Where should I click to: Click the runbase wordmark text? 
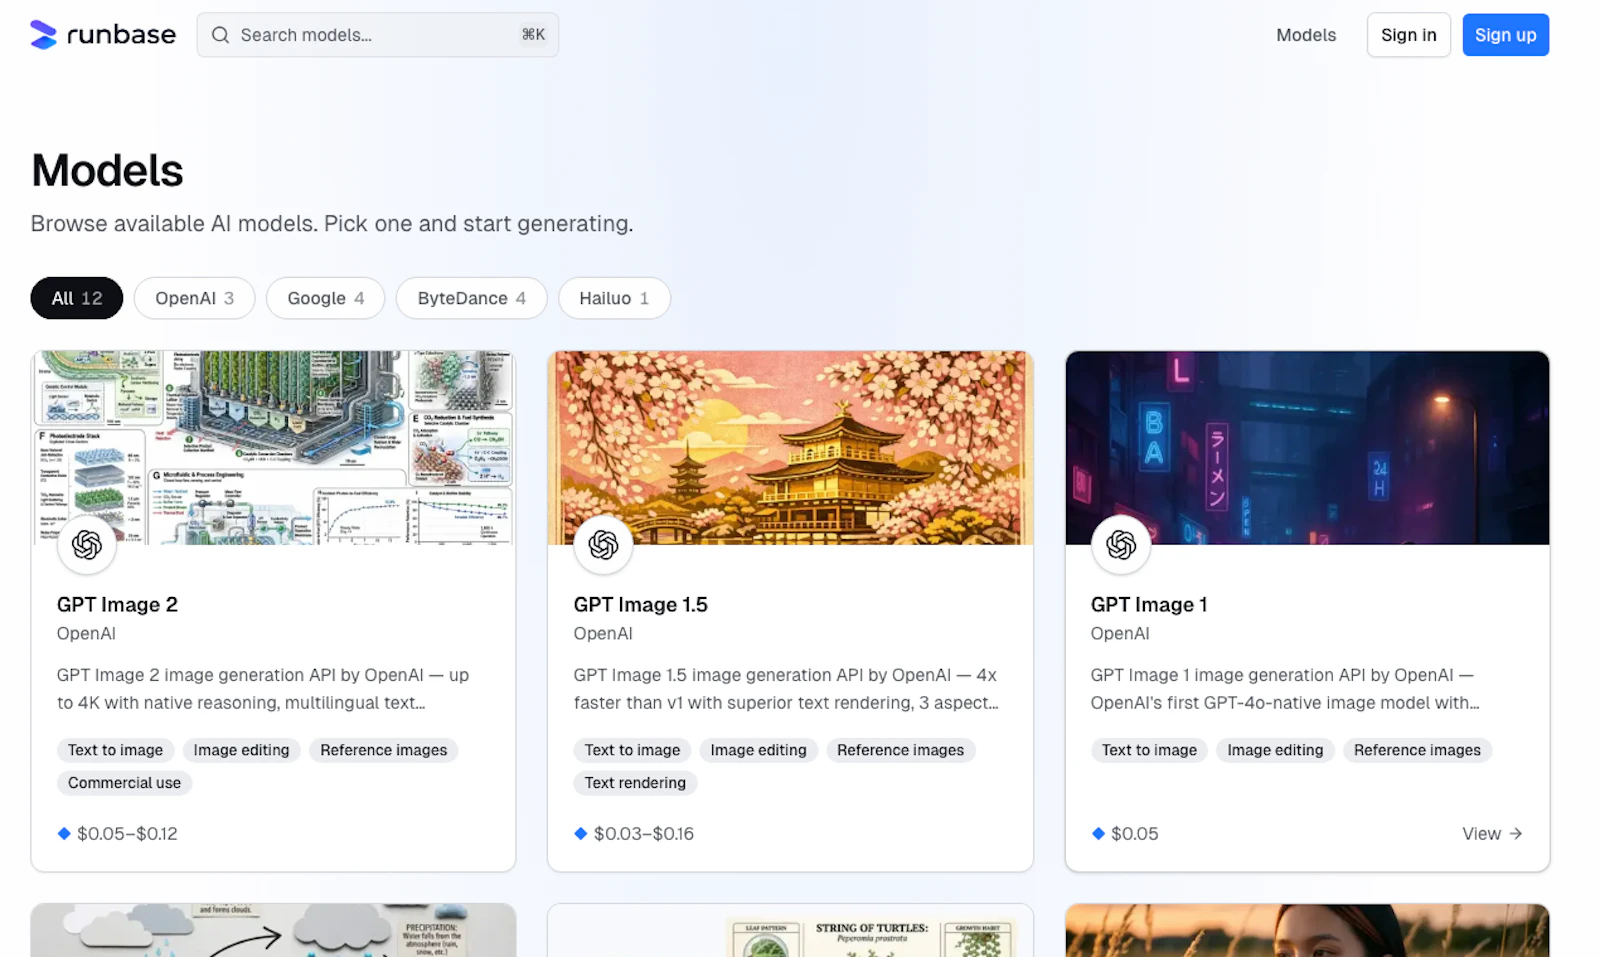pyautogui.click(x=121, y=35)
